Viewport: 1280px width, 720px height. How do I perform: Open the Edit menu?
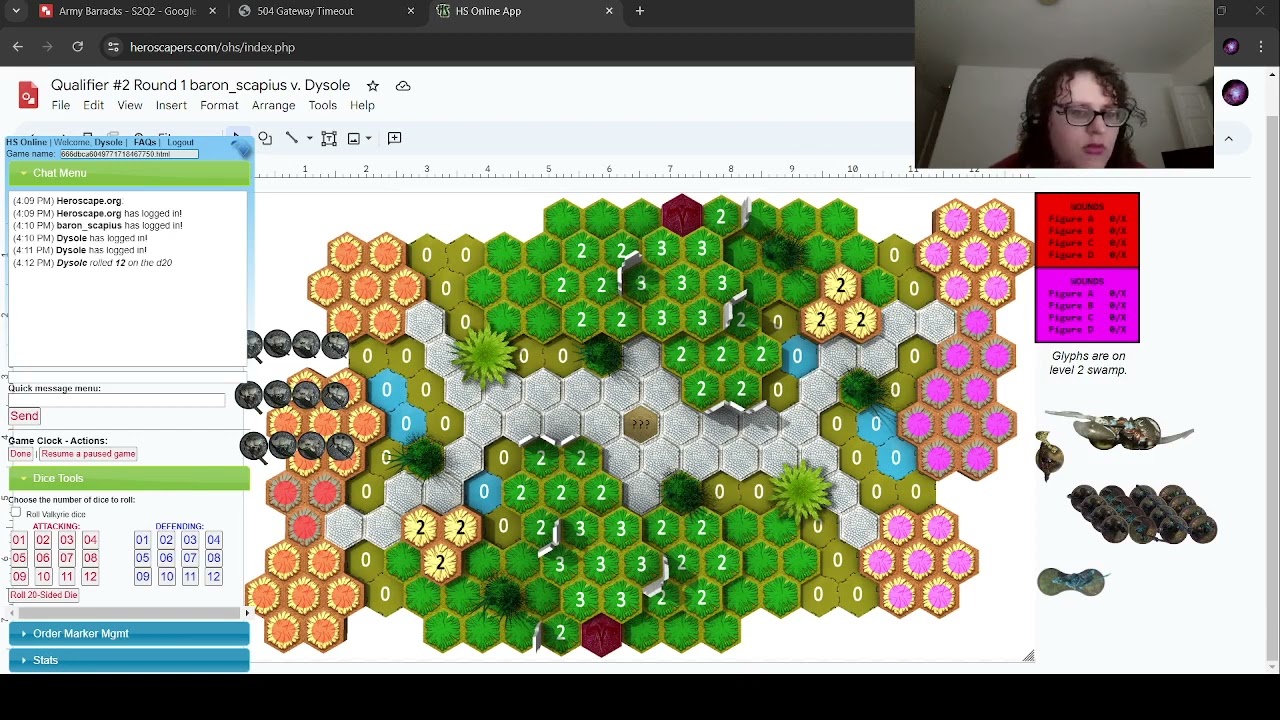point(93,105)
